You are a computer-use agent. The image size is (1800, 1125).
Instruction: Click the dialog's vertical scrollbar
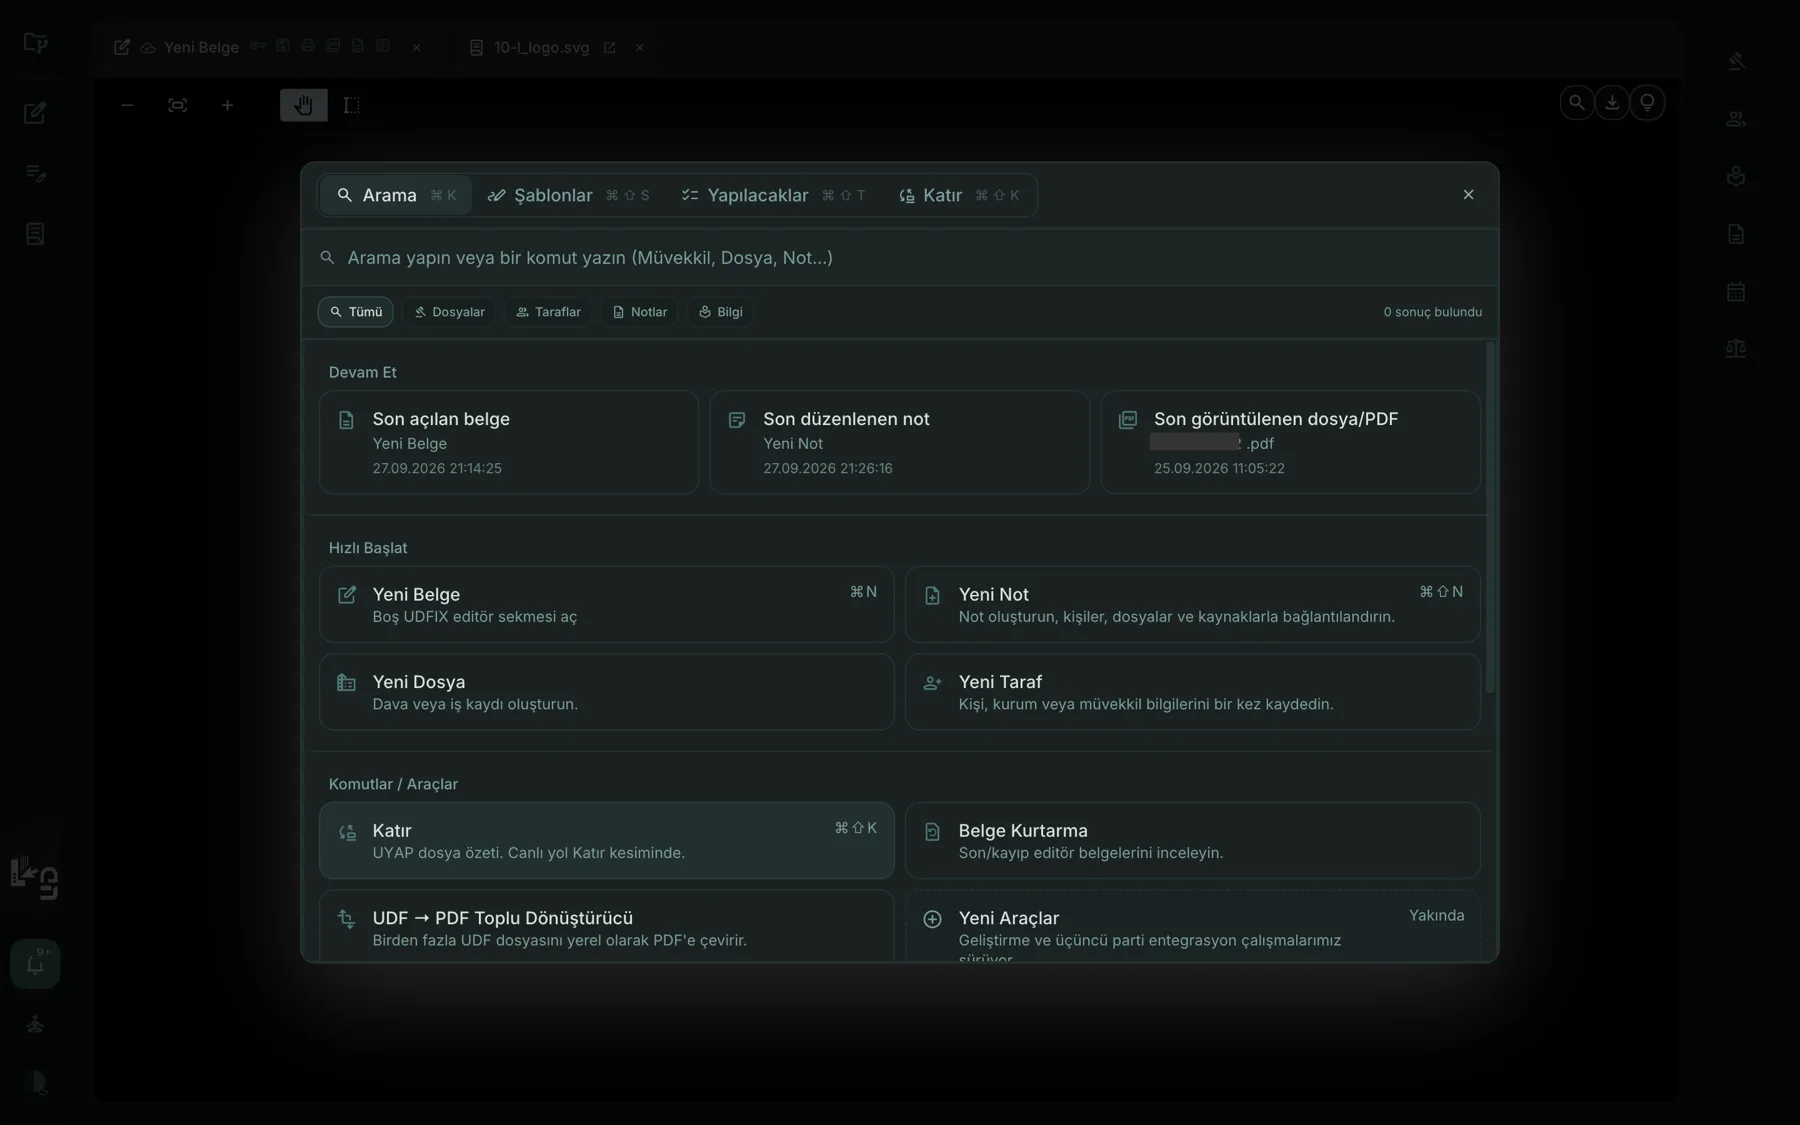point(1490,518)
